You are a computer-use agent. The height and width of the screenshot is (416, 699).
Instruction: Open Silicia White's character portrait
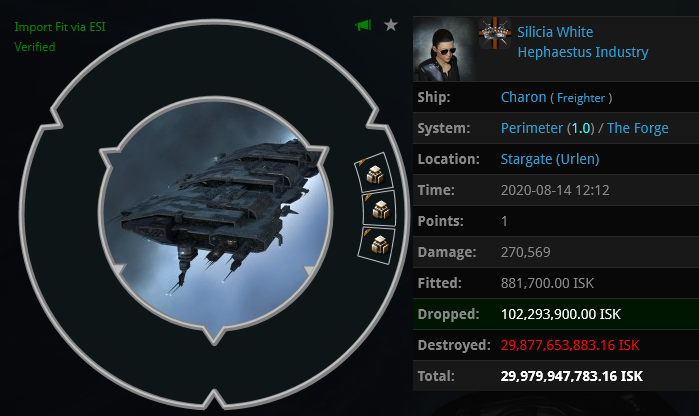[x=443, y=49]
